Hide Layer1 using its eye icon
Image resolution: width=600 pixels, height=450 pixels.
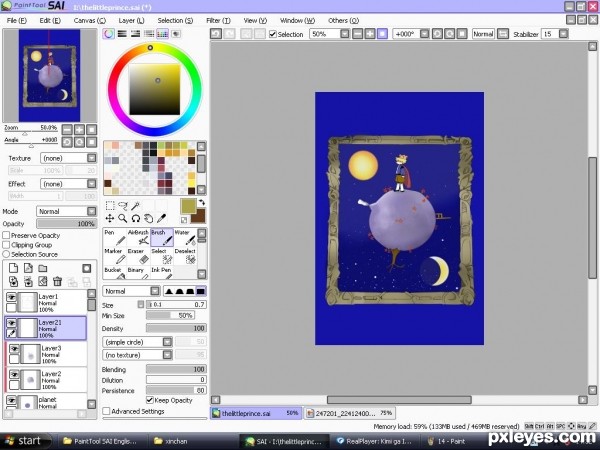(11, 297)
